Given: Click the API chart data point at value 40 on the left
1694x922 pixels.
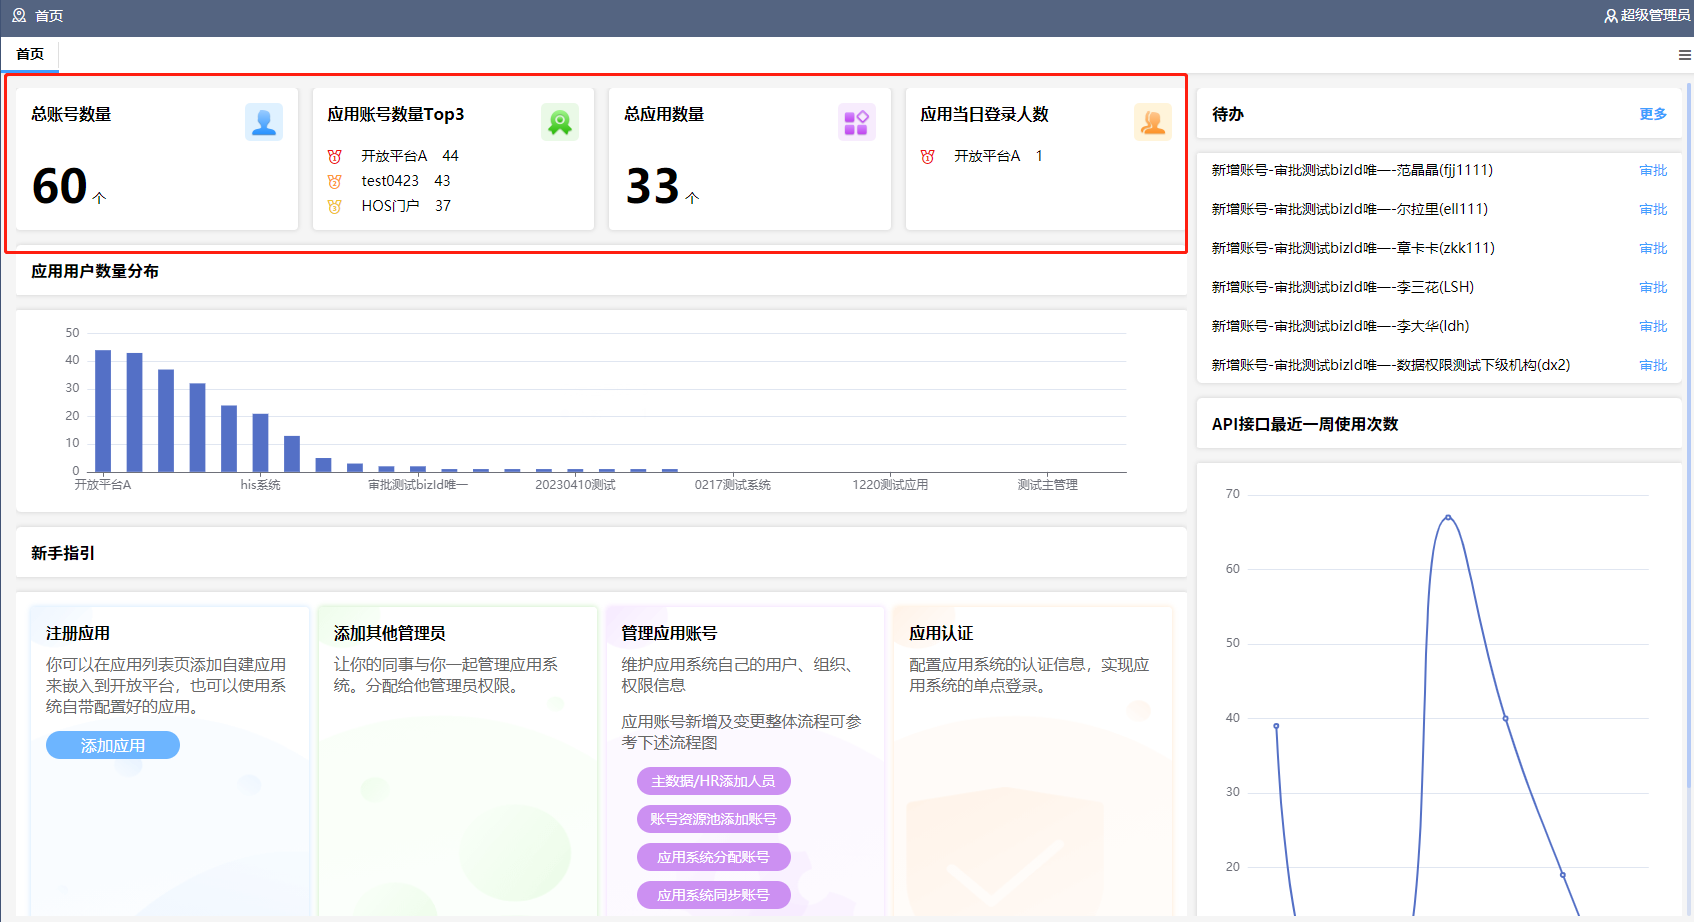Looking at the screenshot, I should (x=1276, y=726).
